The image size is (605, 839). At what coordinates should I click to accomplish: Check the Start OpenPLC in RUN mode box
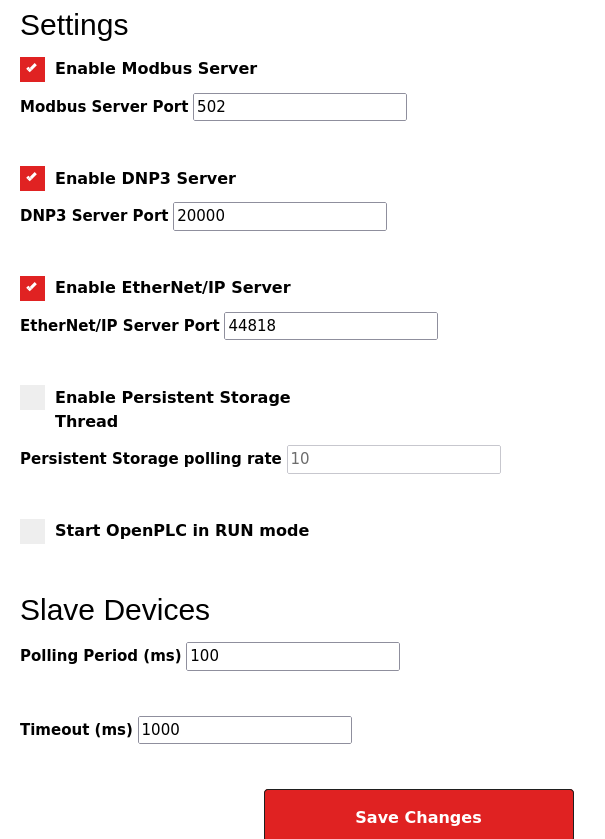point(32,531)
